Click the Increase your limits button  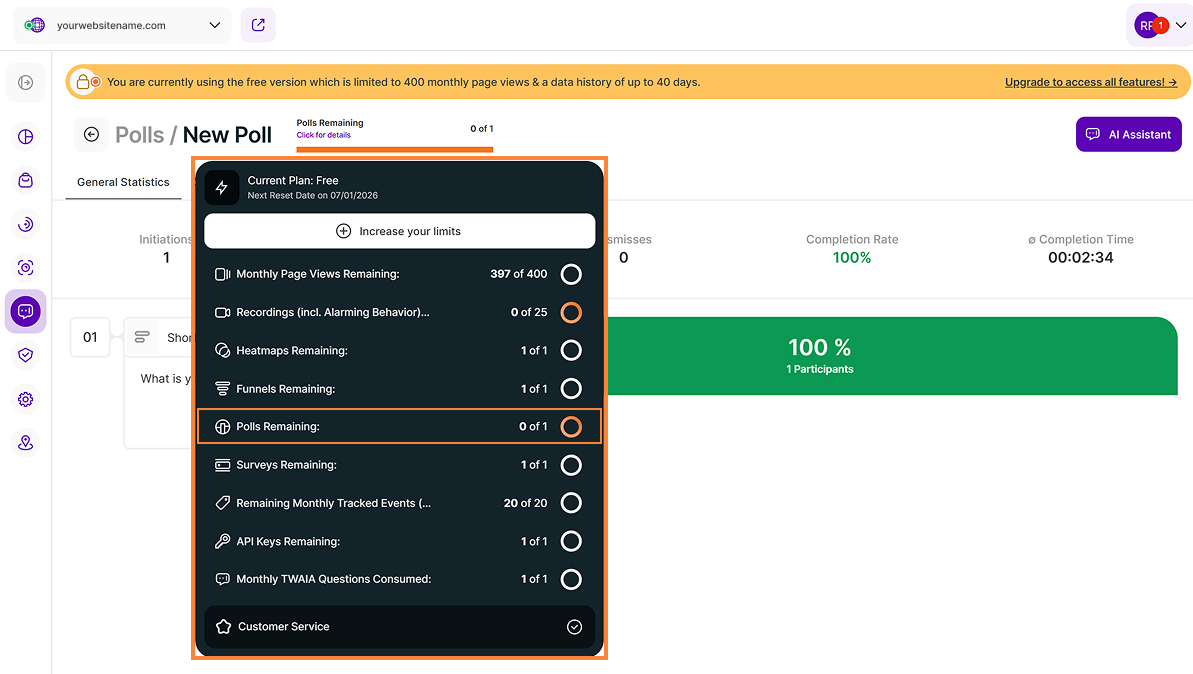(399, 231)
